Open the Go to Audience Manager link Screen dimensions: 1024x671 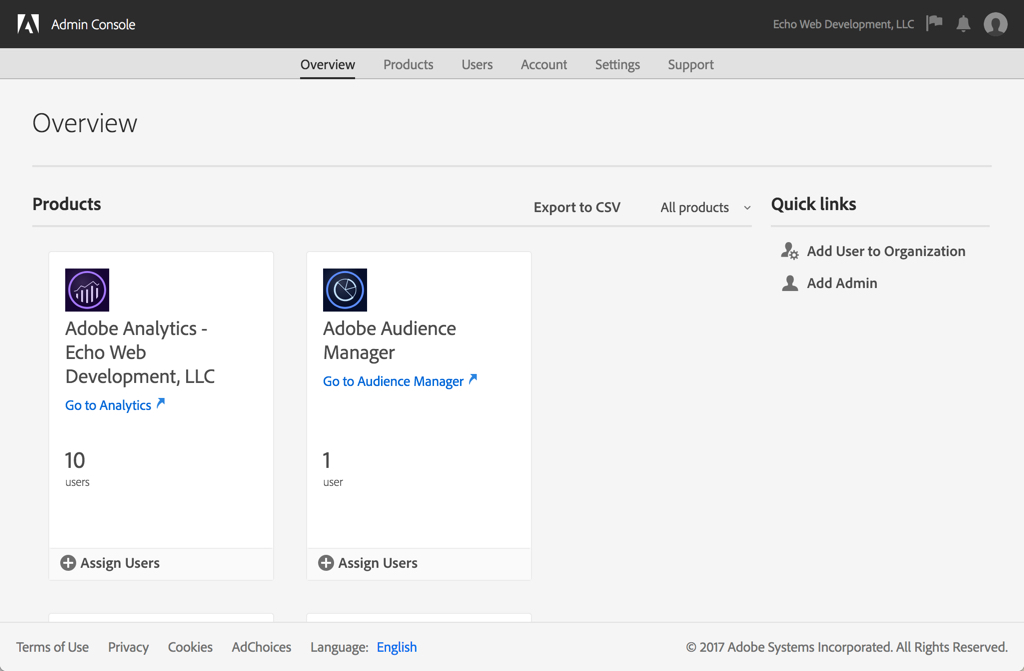[393, 381]
